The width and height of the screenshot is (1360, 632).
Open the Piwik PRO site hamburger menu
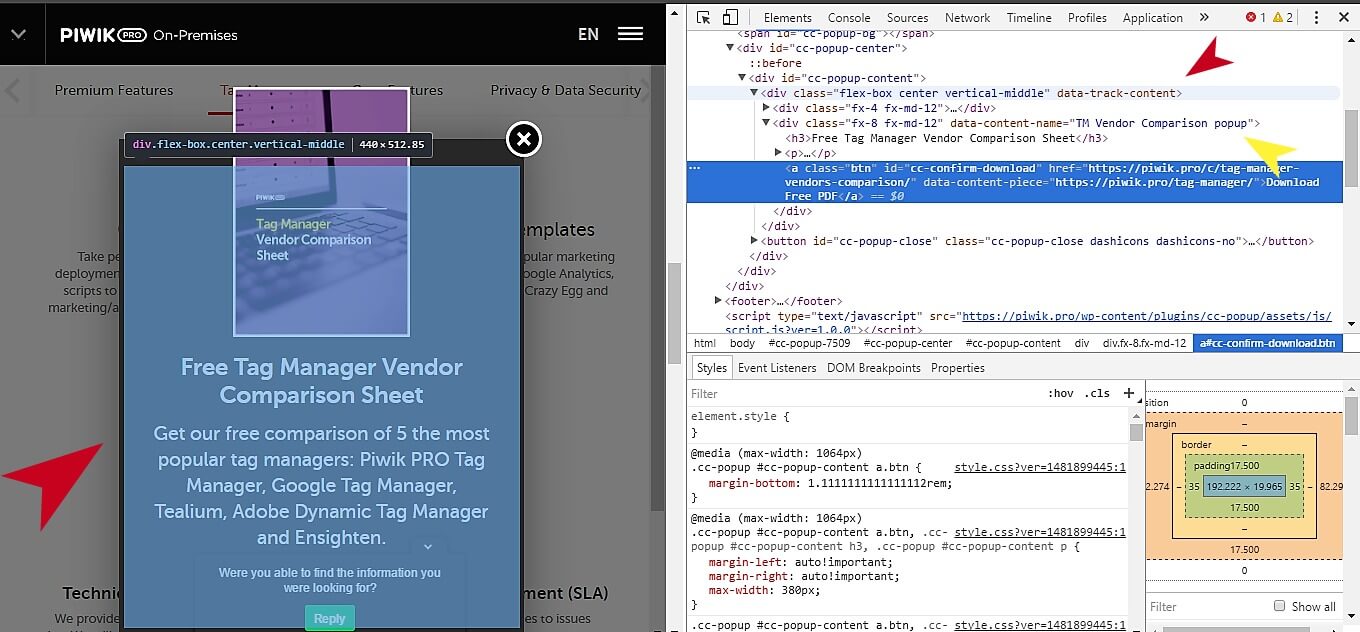pos(630,33)
